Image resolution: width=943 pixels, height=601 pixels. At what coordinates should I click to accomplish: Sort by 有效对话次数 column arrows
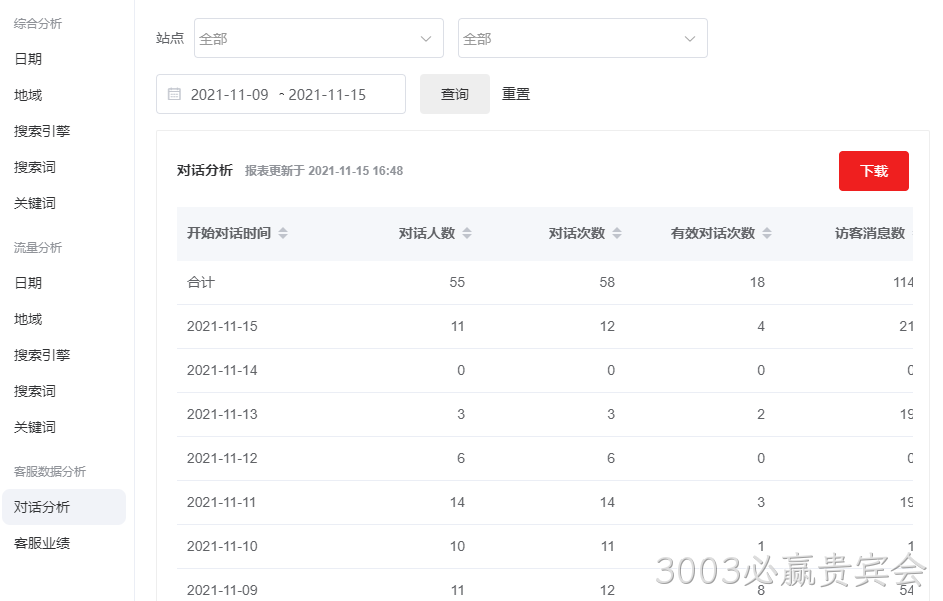(x=767, y=233)
